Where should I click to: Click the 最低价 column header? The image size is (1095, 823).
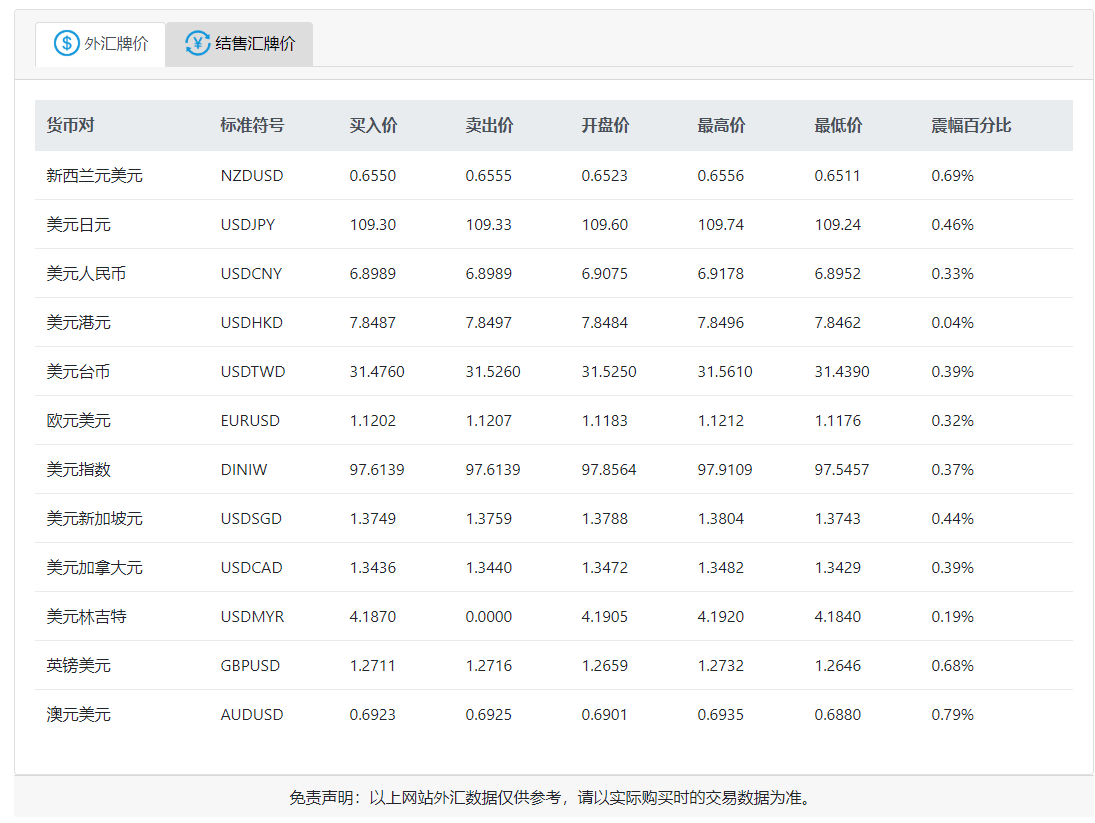tap(838, 126)
